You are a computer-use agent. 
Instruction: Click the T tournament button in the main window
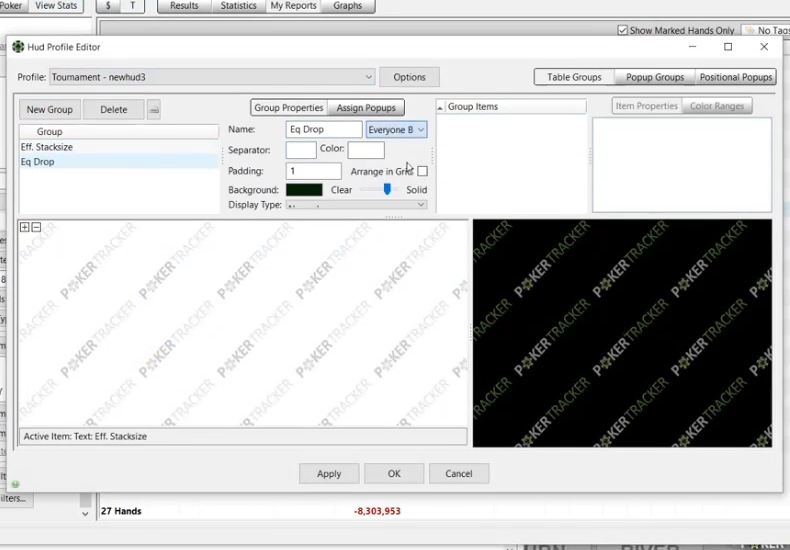(x=133, y=6)
